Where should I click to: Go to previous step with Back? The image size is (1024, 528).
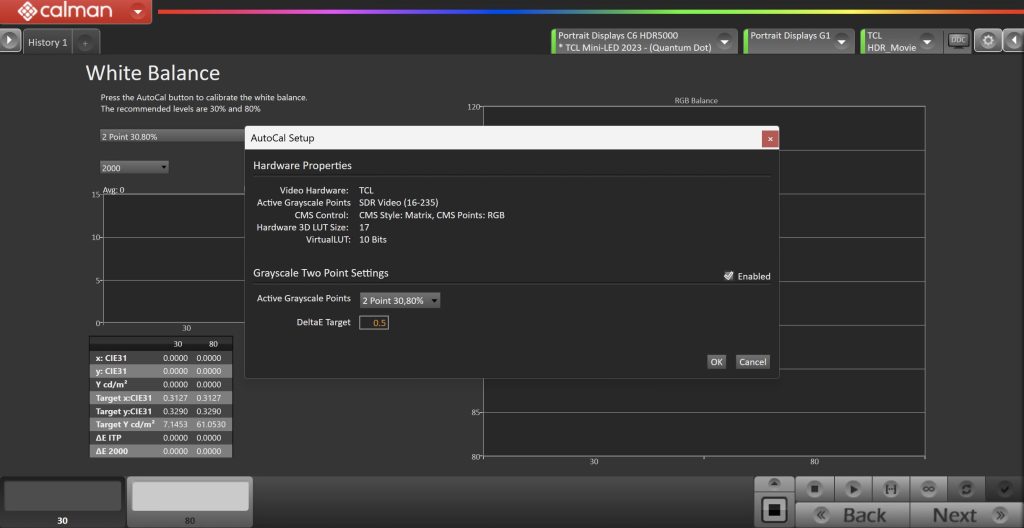tap(852, 515)
